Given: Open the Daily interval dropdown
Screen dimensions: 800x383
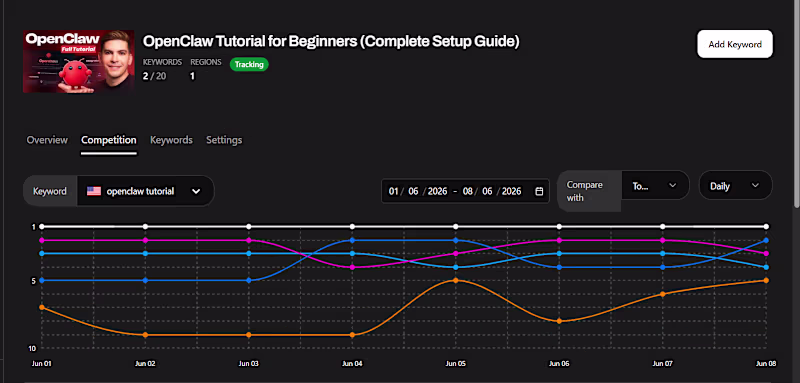Looking at the screenshot, I should [x=735, y=186].
